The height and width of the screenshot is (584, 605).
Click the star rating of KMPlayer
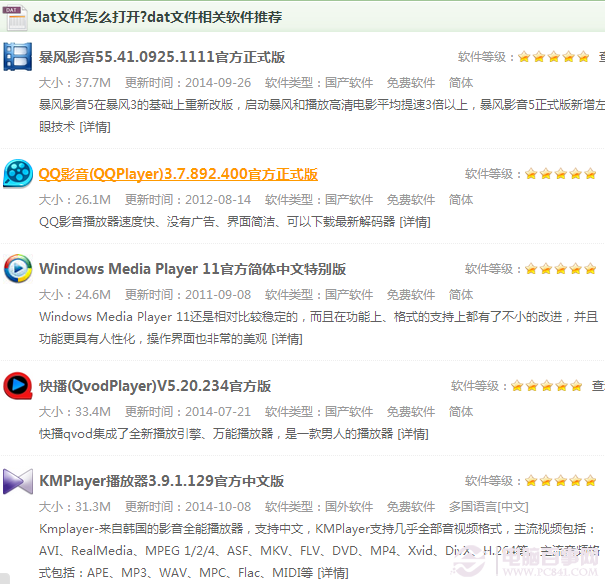tap(561, 481)
